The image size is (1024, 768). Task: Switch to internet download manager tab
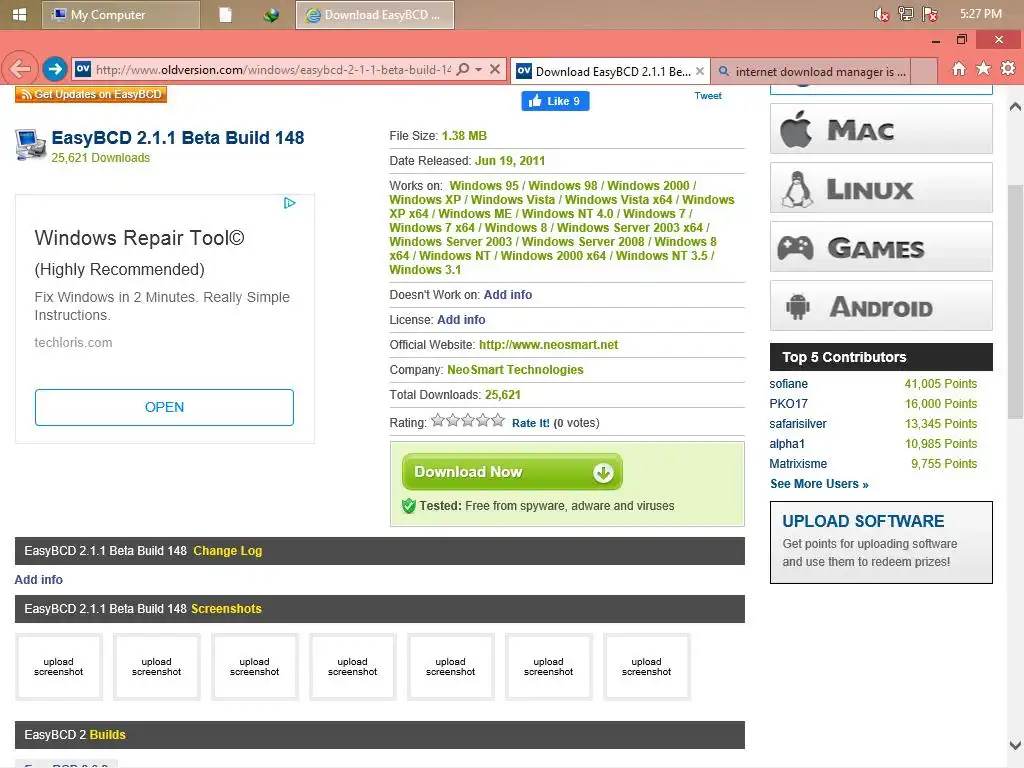[812, 71]
